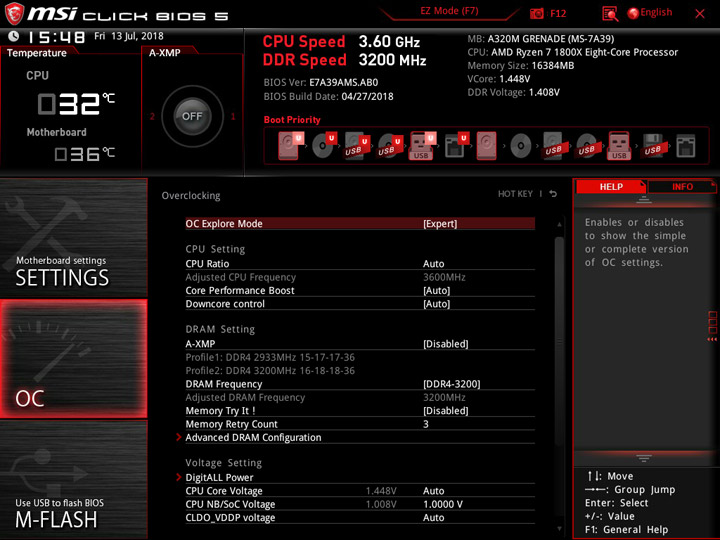Close the BIOS with the red X

700,13
